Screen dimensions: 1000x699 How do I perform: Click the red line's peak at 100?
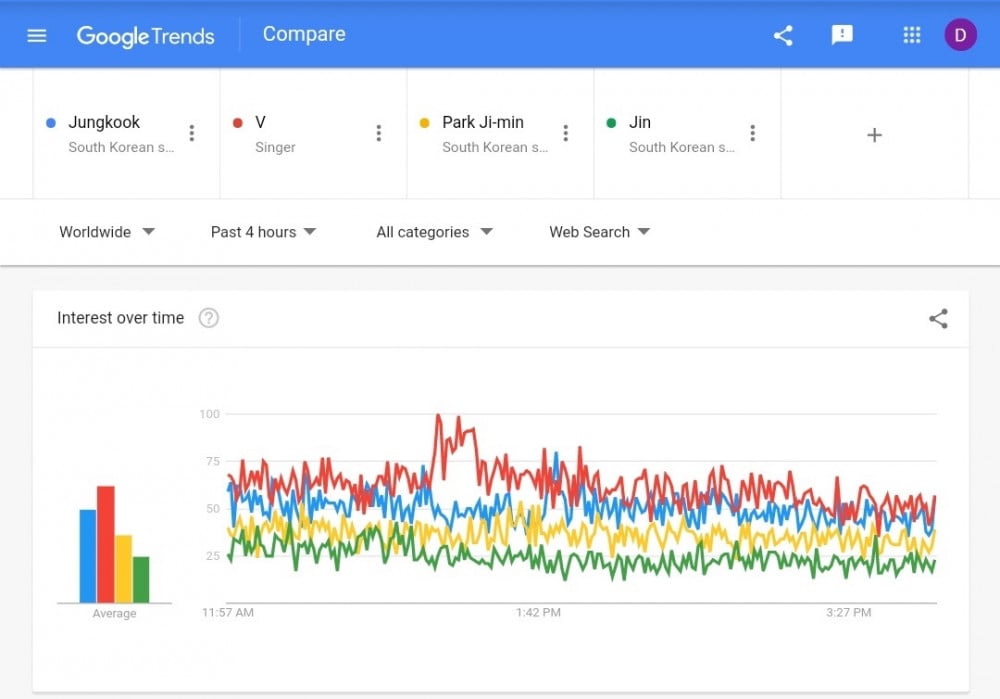438,416
